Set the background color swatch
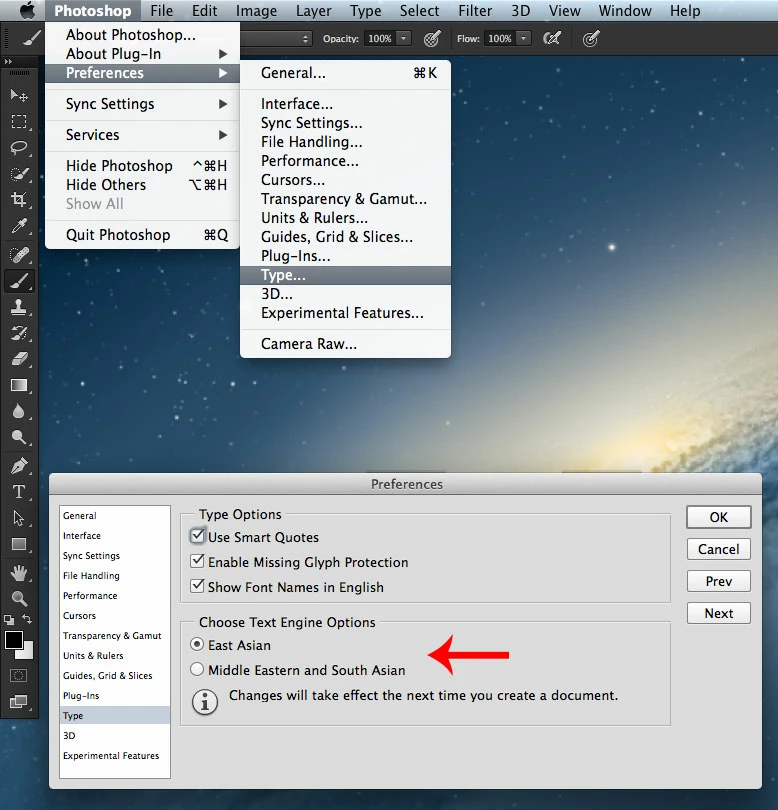Image resolution: width=778 pixels, height=810 pixels. [x=27, y=653]
